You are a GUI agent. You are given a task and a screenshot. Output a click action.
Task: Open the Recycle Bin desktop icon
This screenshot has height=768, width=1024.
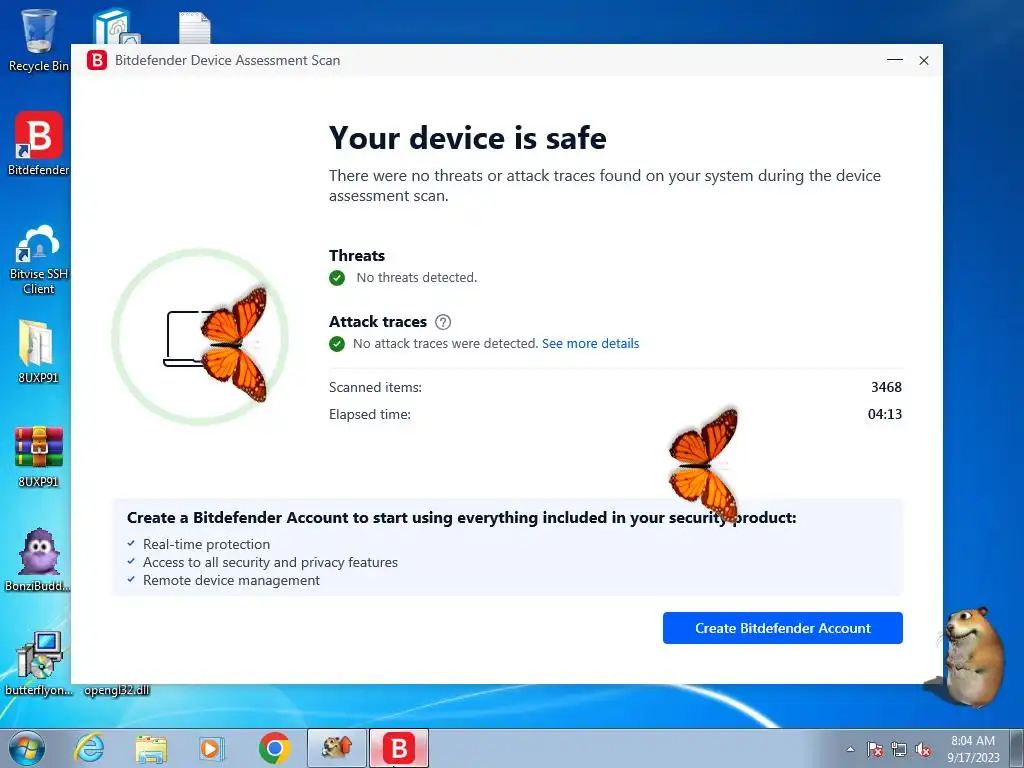pos(39,39)
